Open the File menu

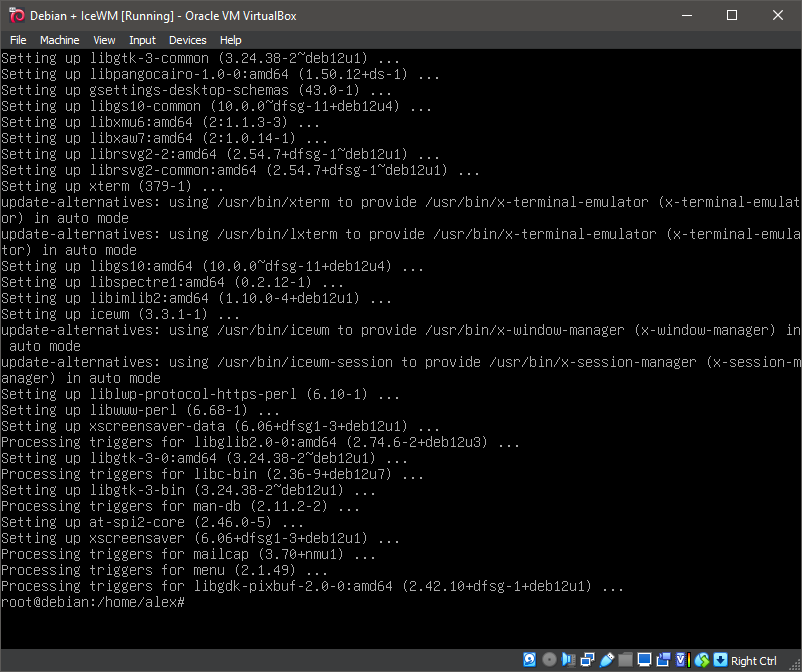pyautogui.click(x=17, y=40)
